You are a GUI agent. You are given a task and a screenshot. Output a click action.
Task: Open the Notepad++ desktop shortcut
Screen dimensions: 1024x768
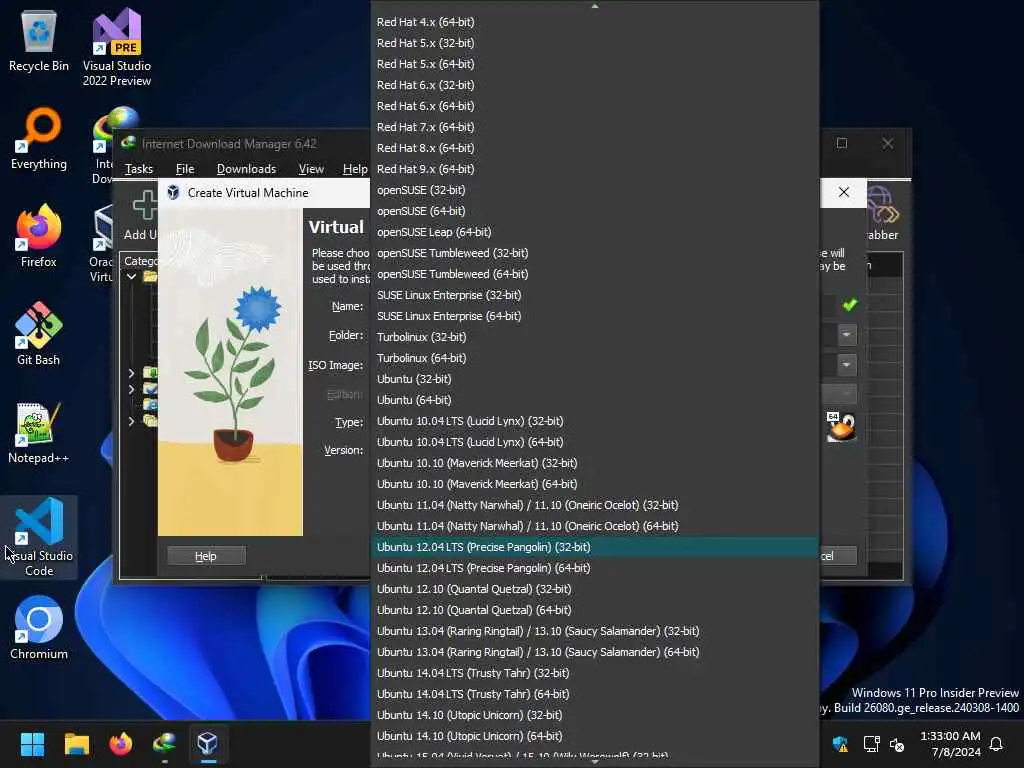(39, 432)
